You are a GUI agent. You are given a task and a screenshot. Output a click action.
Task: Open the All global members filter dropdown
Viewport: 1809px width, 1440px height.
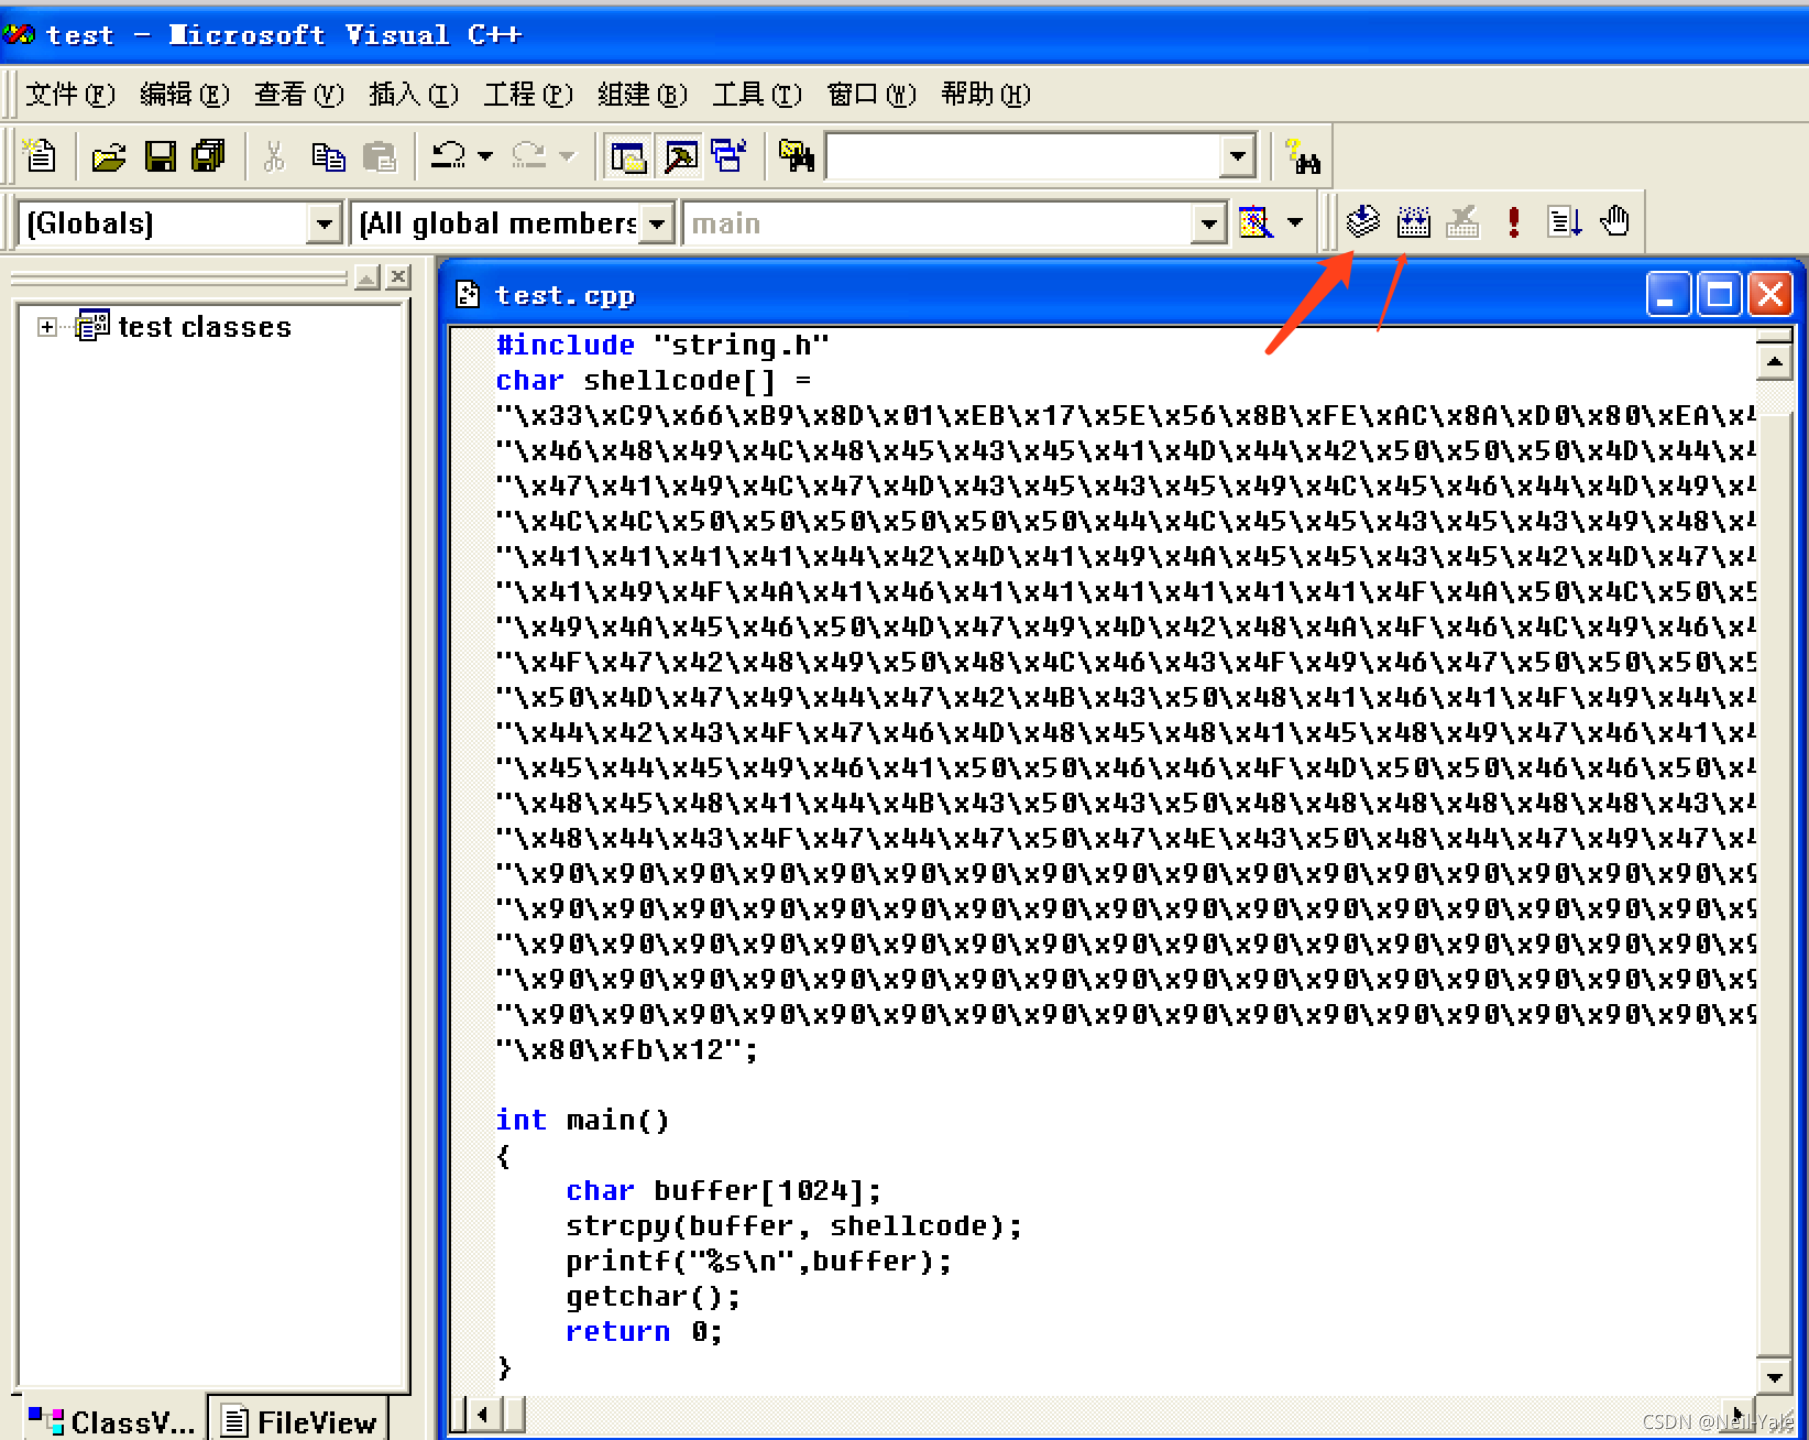657,224
